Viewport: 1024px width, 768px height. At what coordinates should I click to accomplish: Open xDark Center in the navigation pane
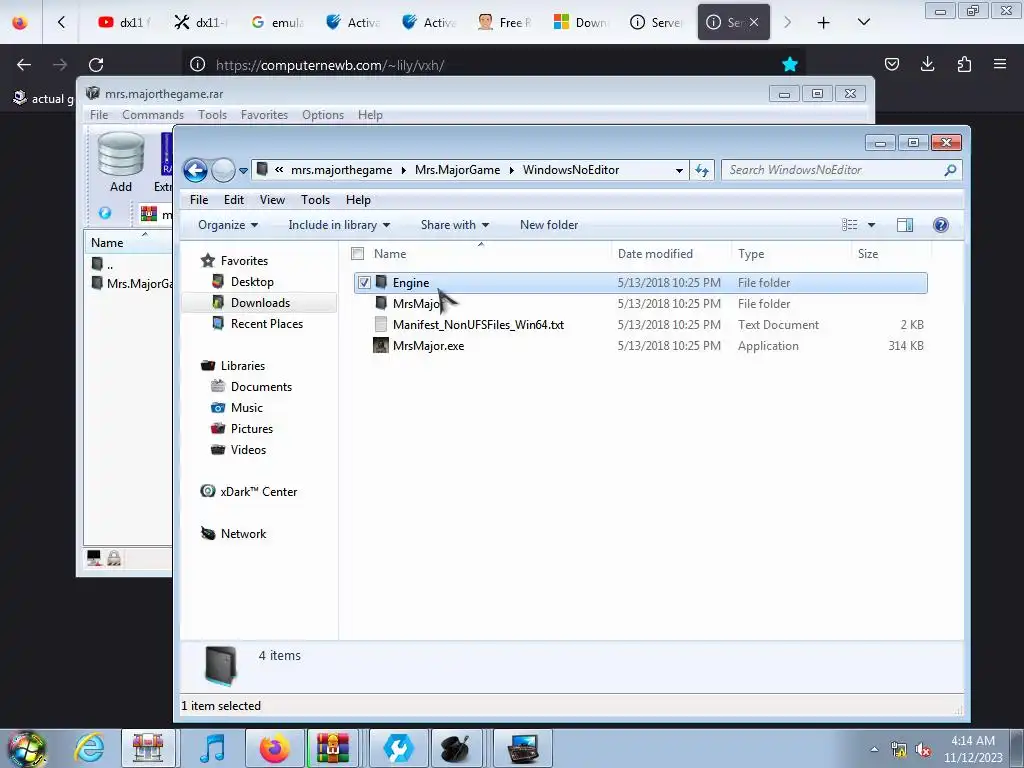click(x=259, y=492)
